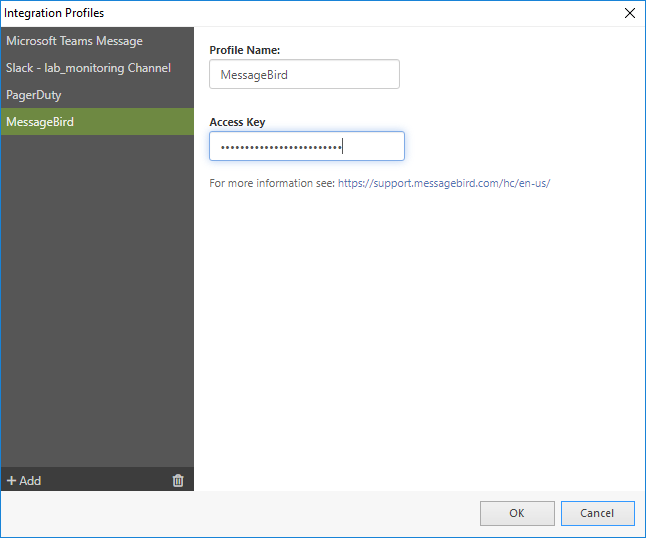This screenshot has height=538, width=646.
Task: Click the 'Access Key' label
Action: (237, 122)
